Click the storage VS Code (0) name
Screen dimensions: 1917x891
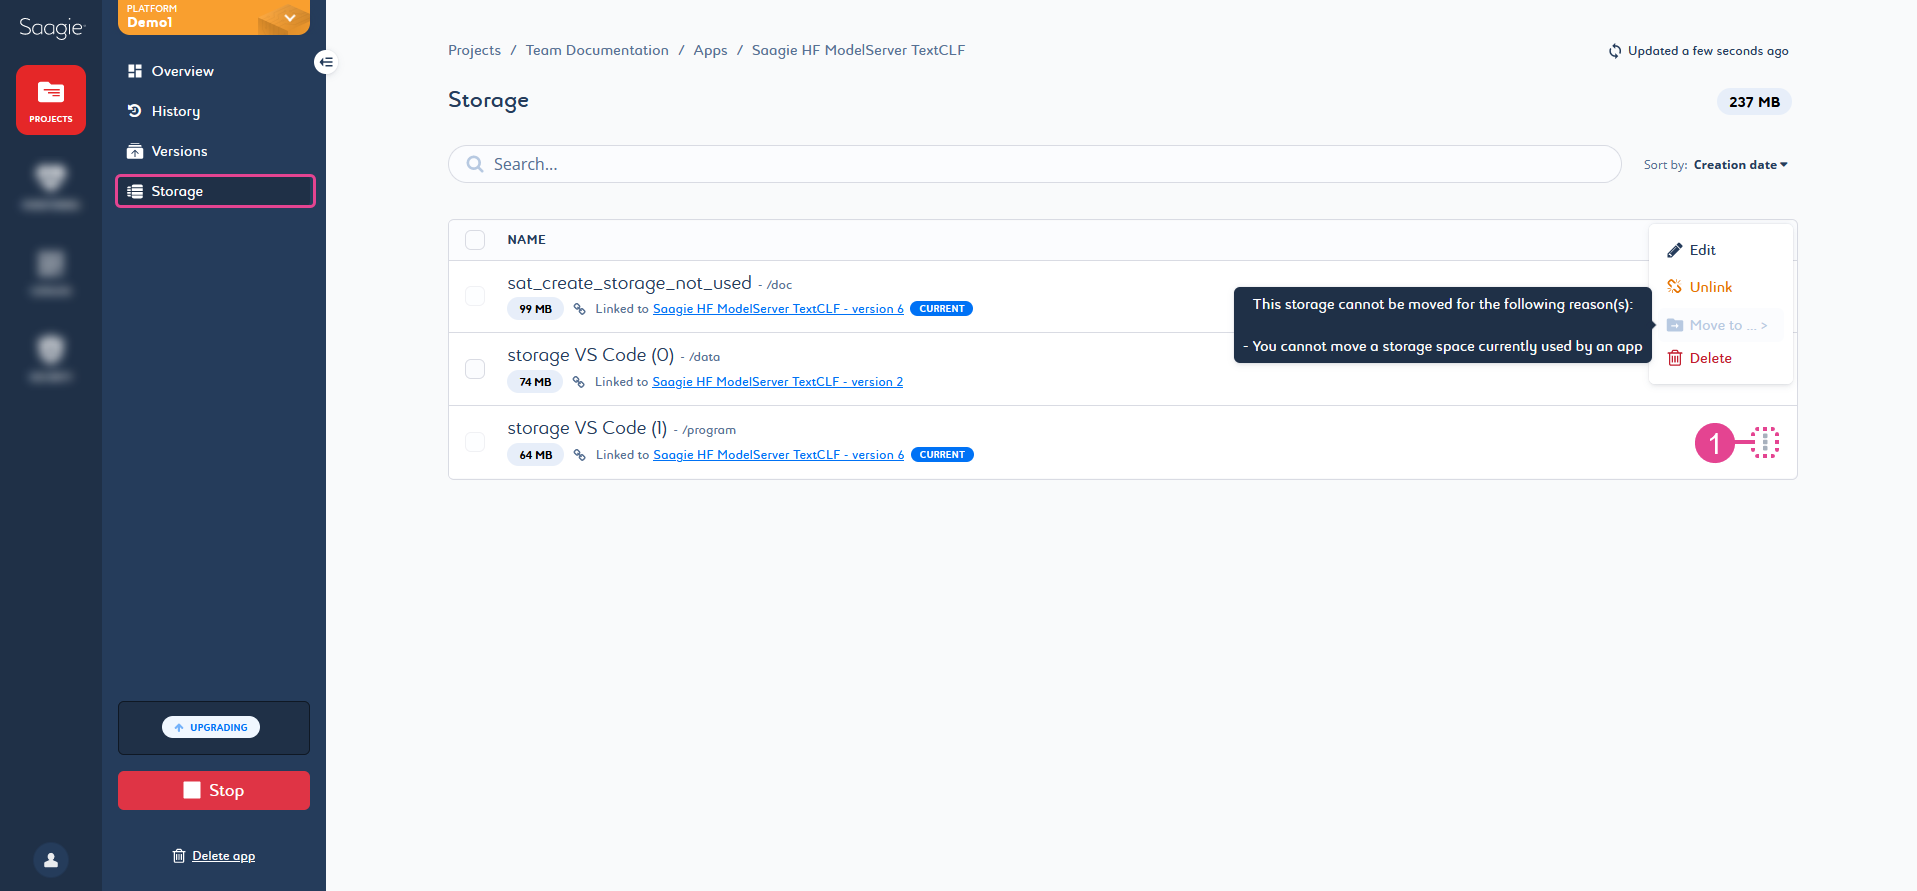pos(590,355)
